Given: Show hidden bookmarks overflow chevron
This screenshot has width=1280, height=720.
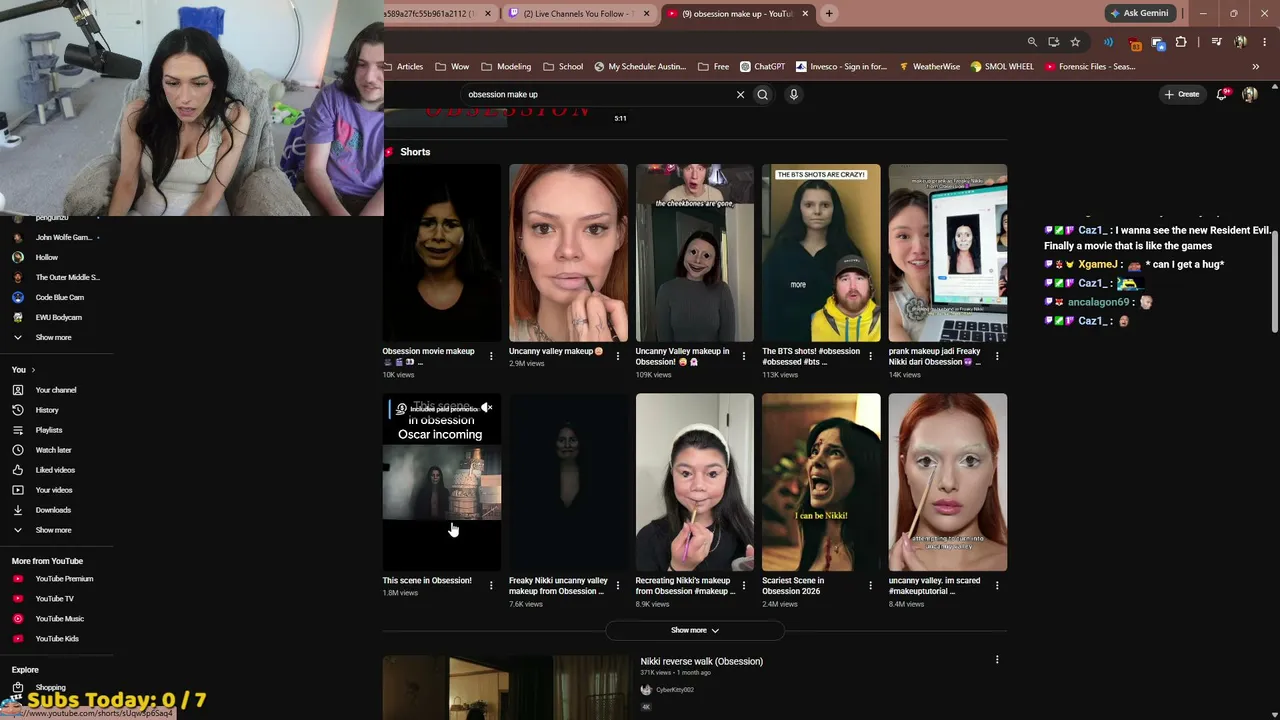Looking at the screenshot, I should (1255, 67).
